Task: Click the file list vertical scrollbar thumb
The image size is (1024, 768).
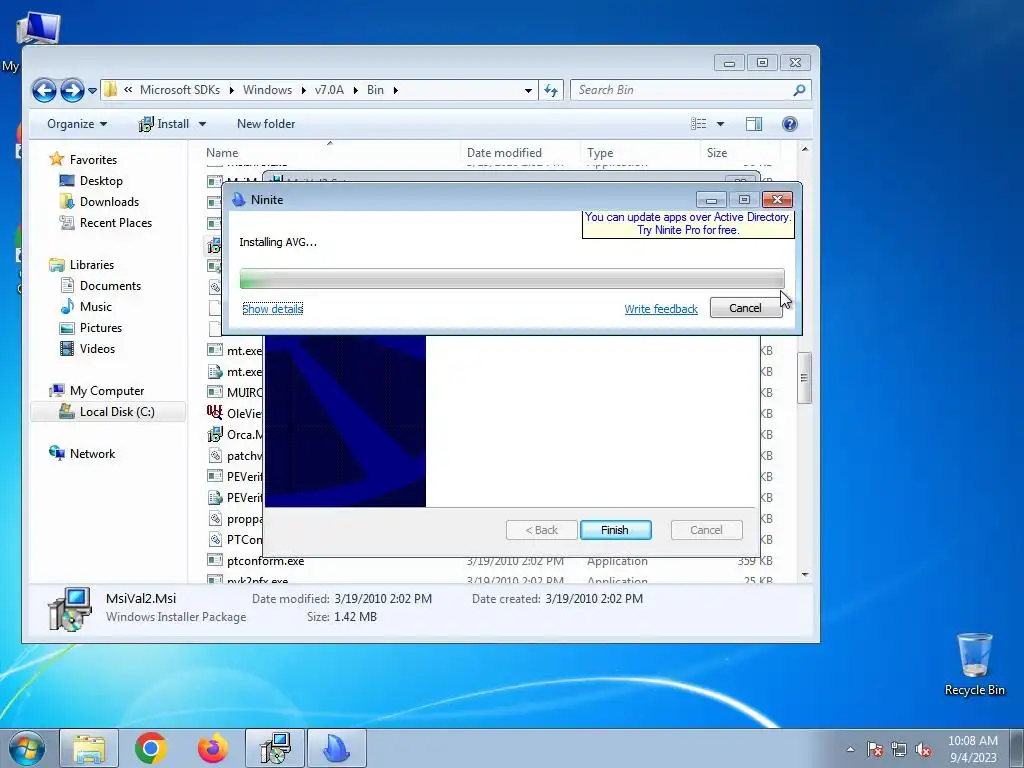Action: (x=805, y=378)
